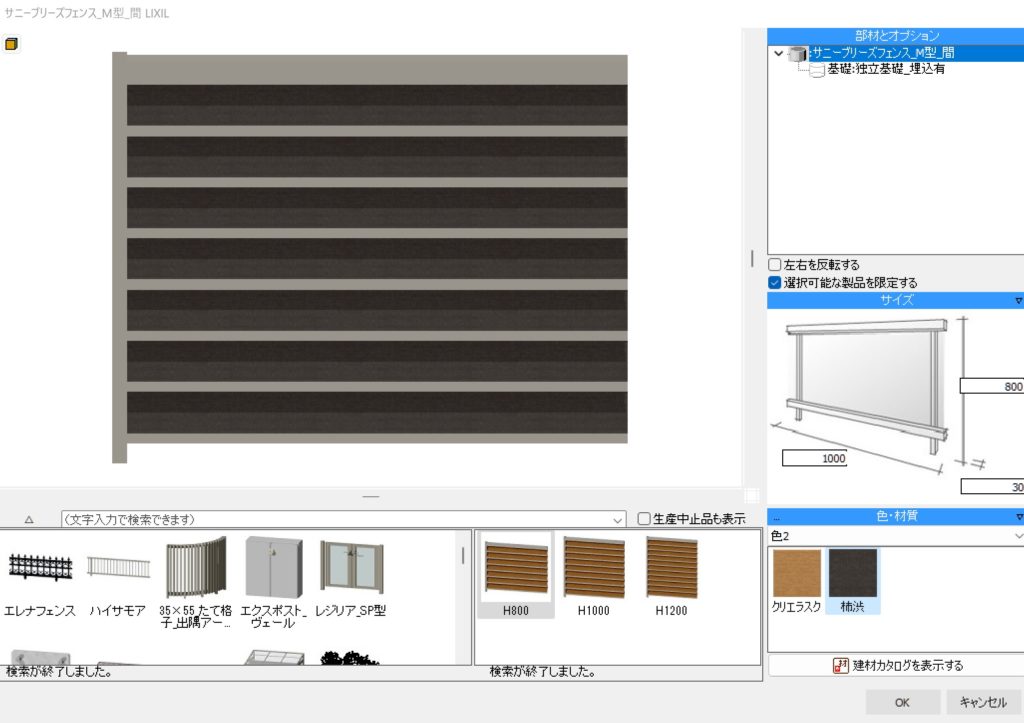Select the レジリア_SP型 gate product

point(351,568)
